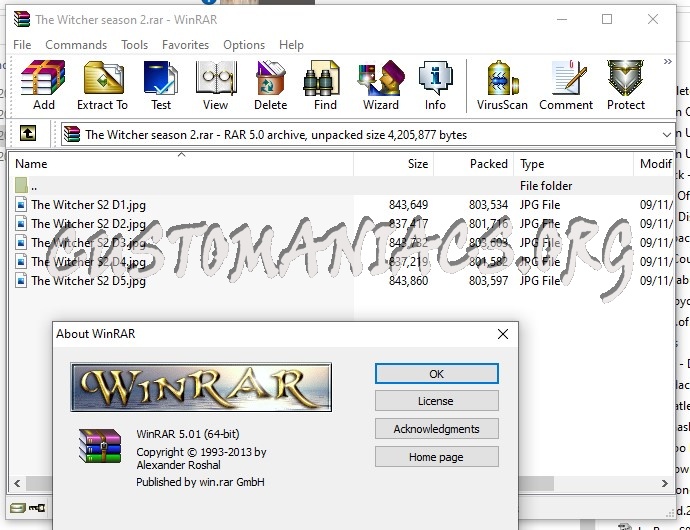Image resolution: width=690 pixels, height=530 pixels.
Task: Click the horizontal scrollbar left arrow
Action: point(17,483)
